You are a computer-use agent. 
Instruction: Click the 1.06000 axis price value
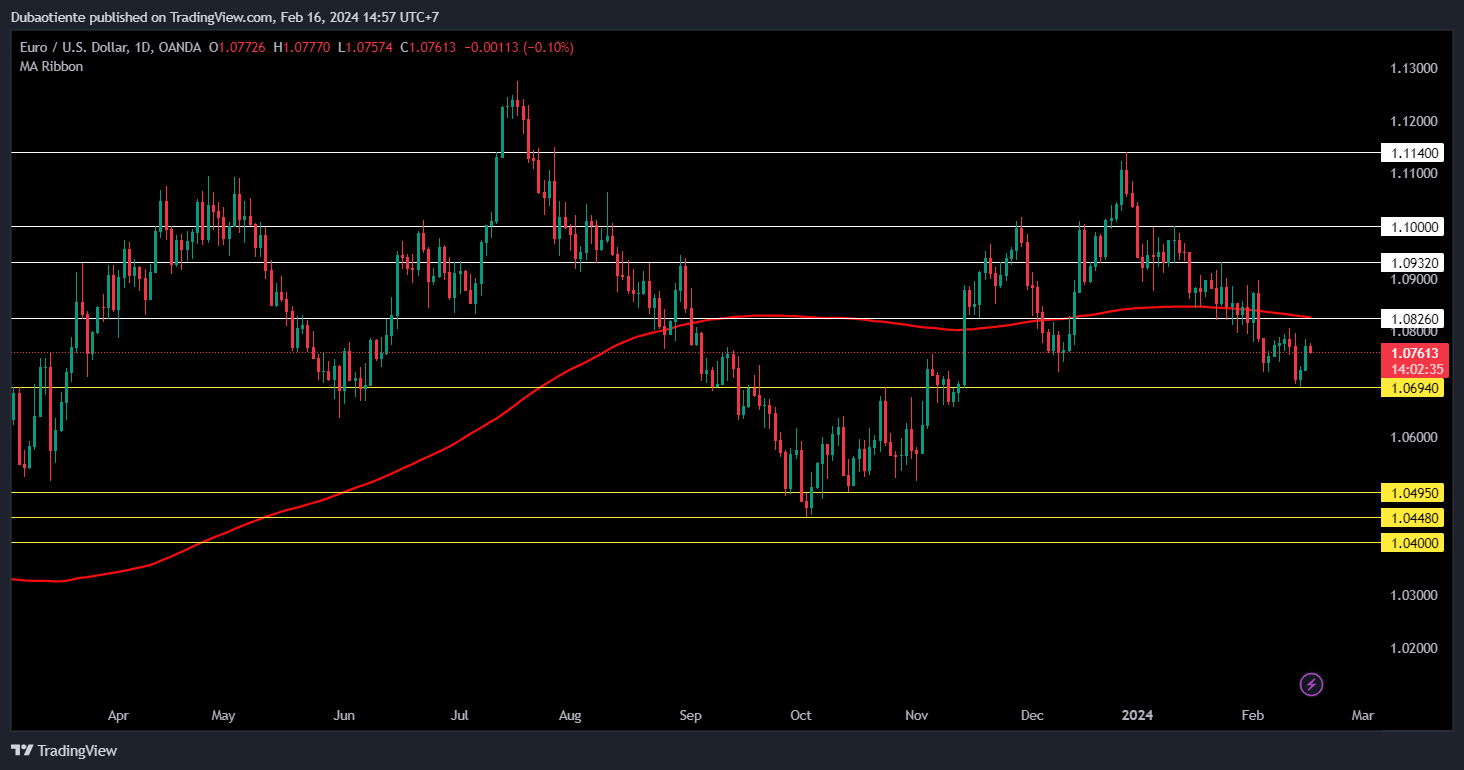point(1414,437)
